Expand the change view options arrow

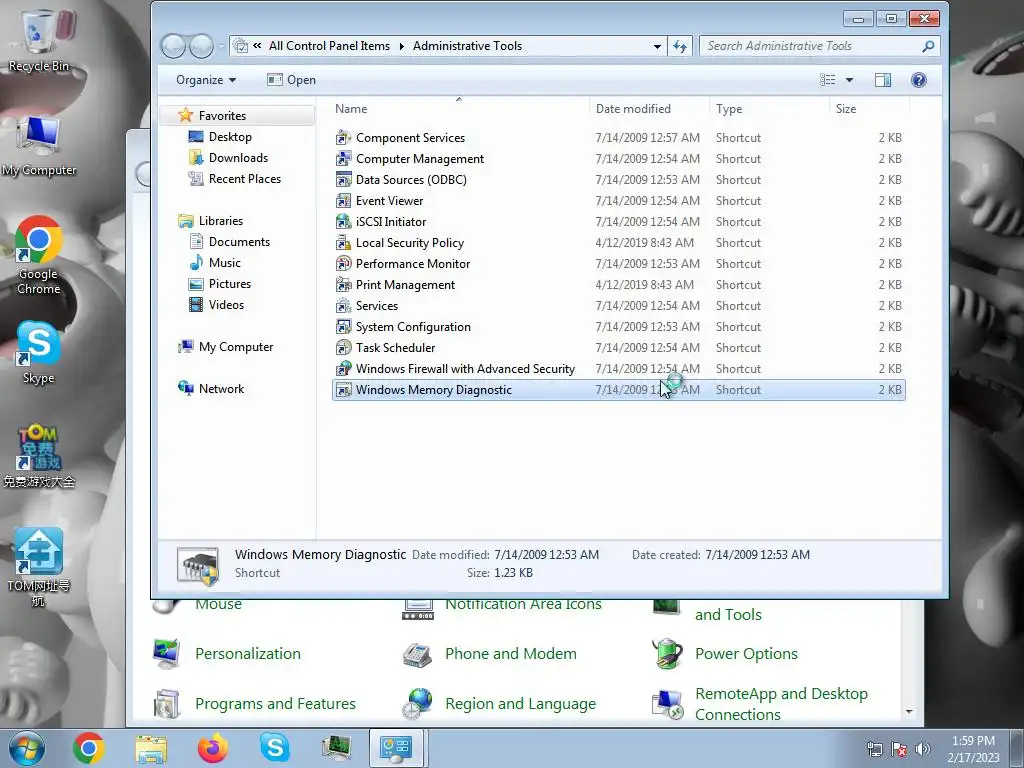click(849, 80)
